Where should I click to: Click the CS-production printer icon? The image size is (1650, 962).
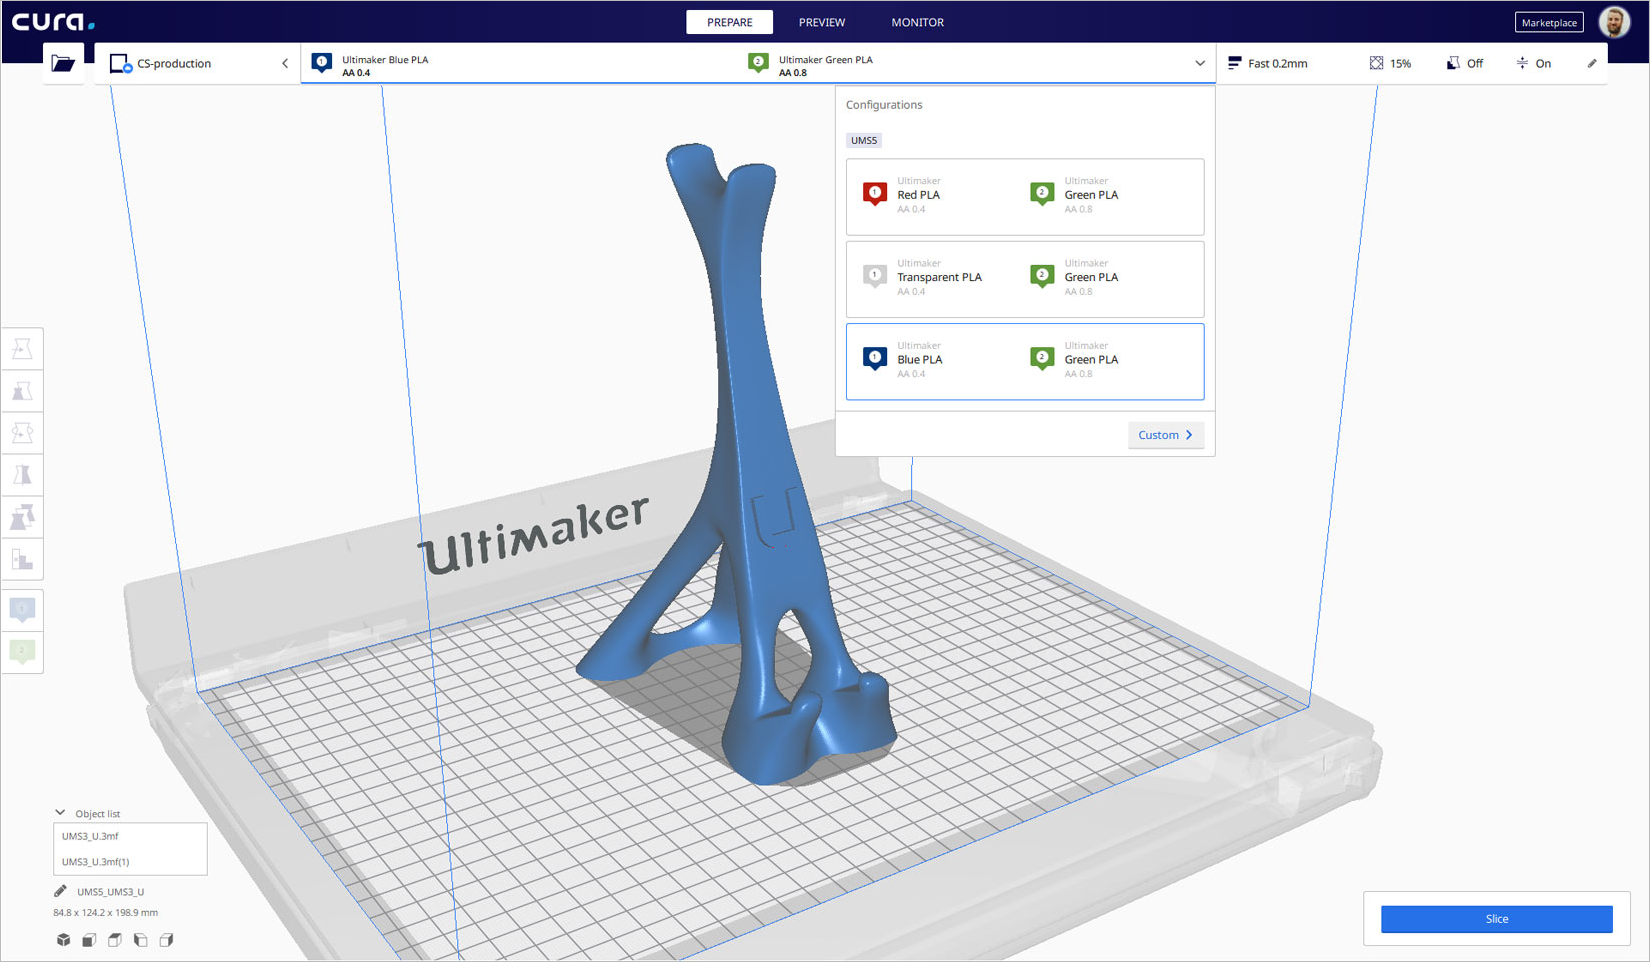(120, 63)
